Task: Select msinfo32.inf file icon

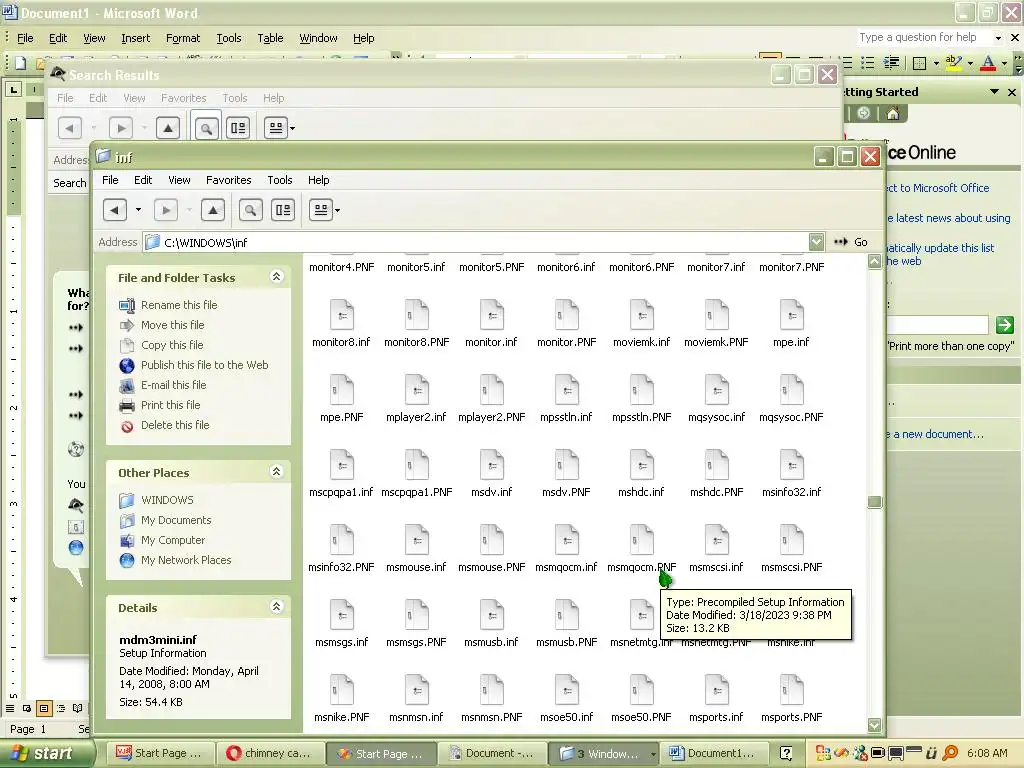Action: tap(792, 466)
